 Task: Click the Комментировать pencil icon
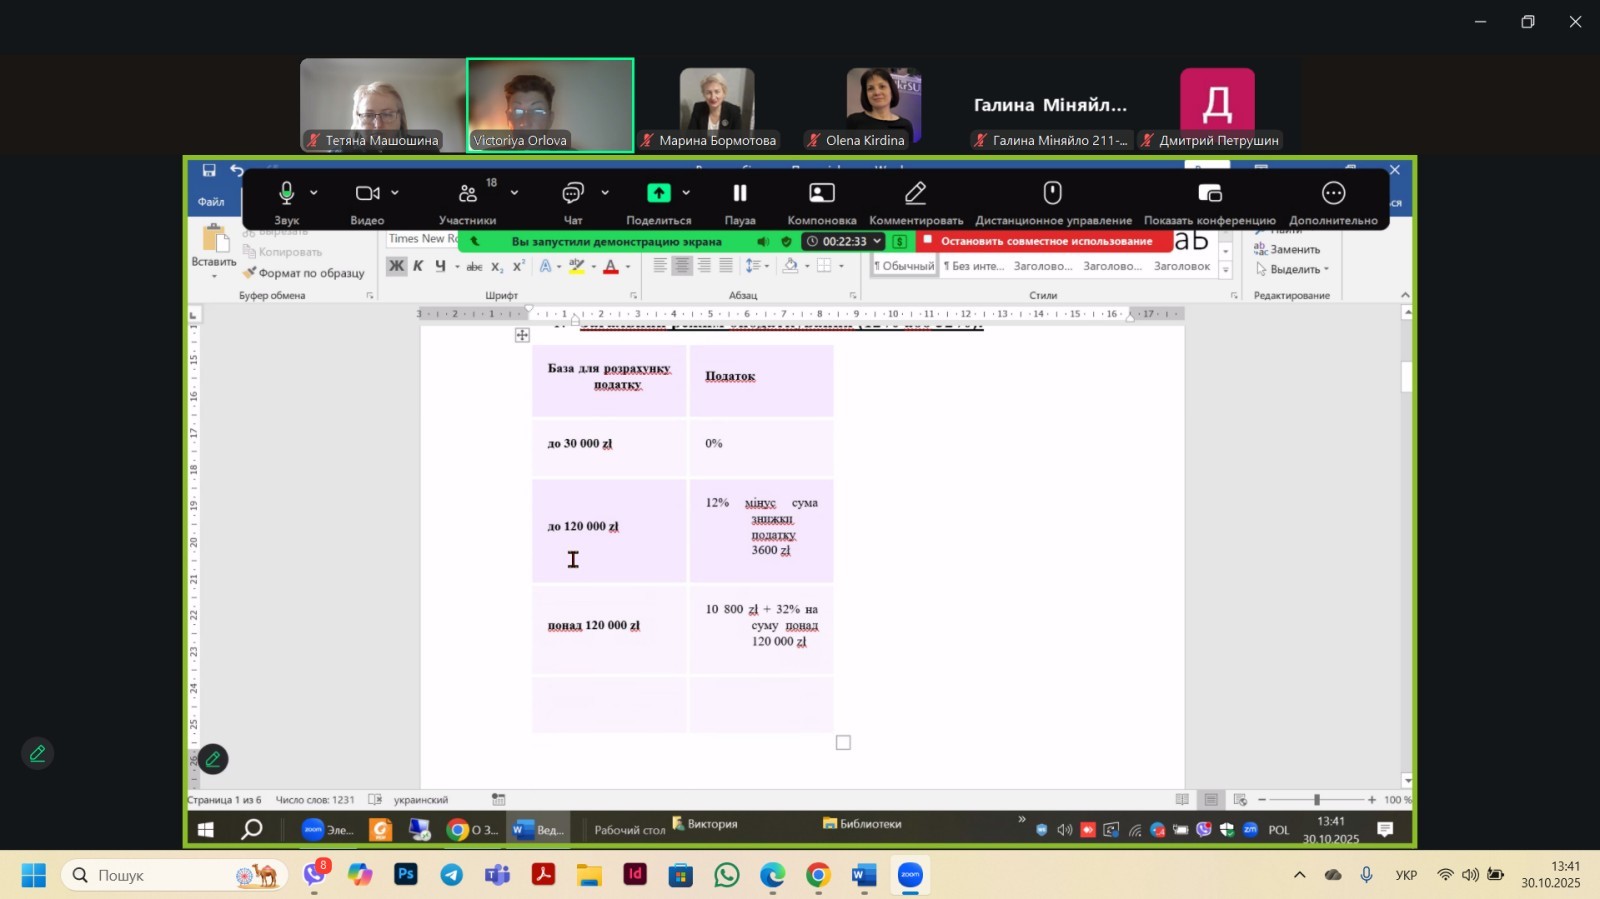tap(915, 194)
